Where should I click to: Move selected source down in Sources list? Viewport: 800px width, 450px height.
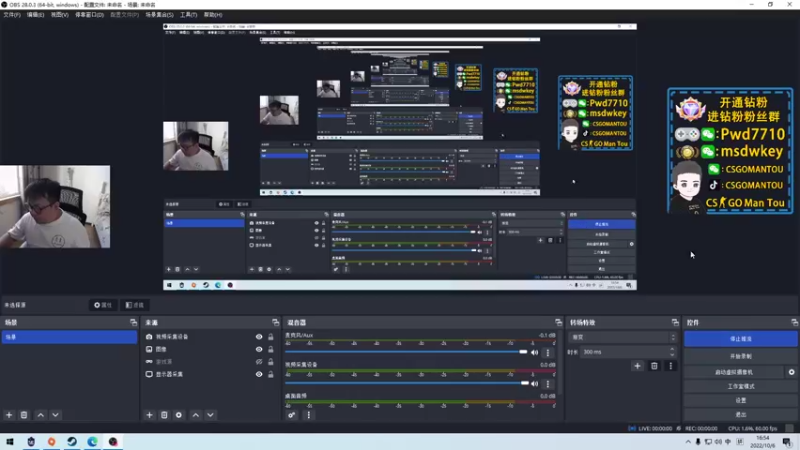210,415
